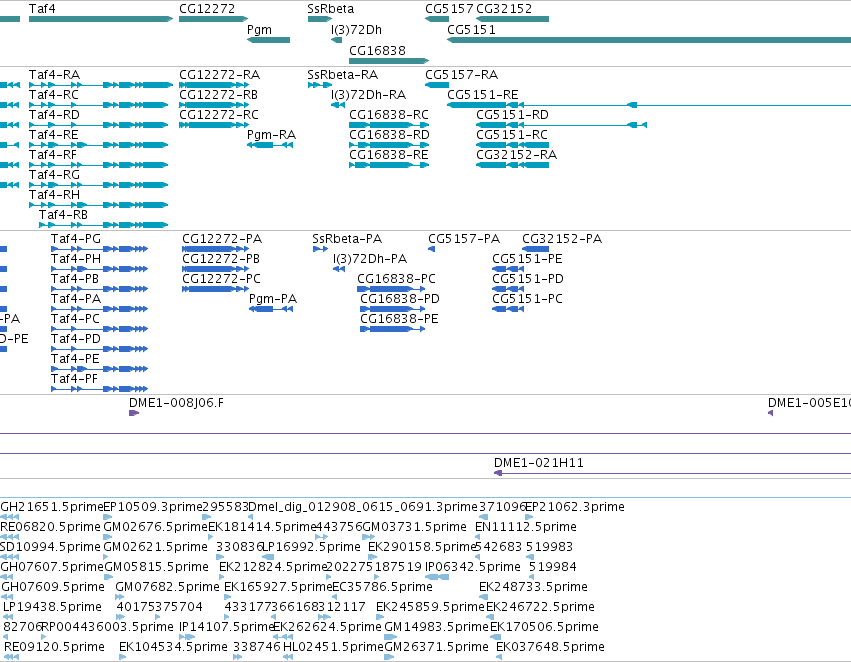Click the CG16838 gene bar
This screenshot has height=662, width=851.
pyautogui.click(x=389, y=61)
